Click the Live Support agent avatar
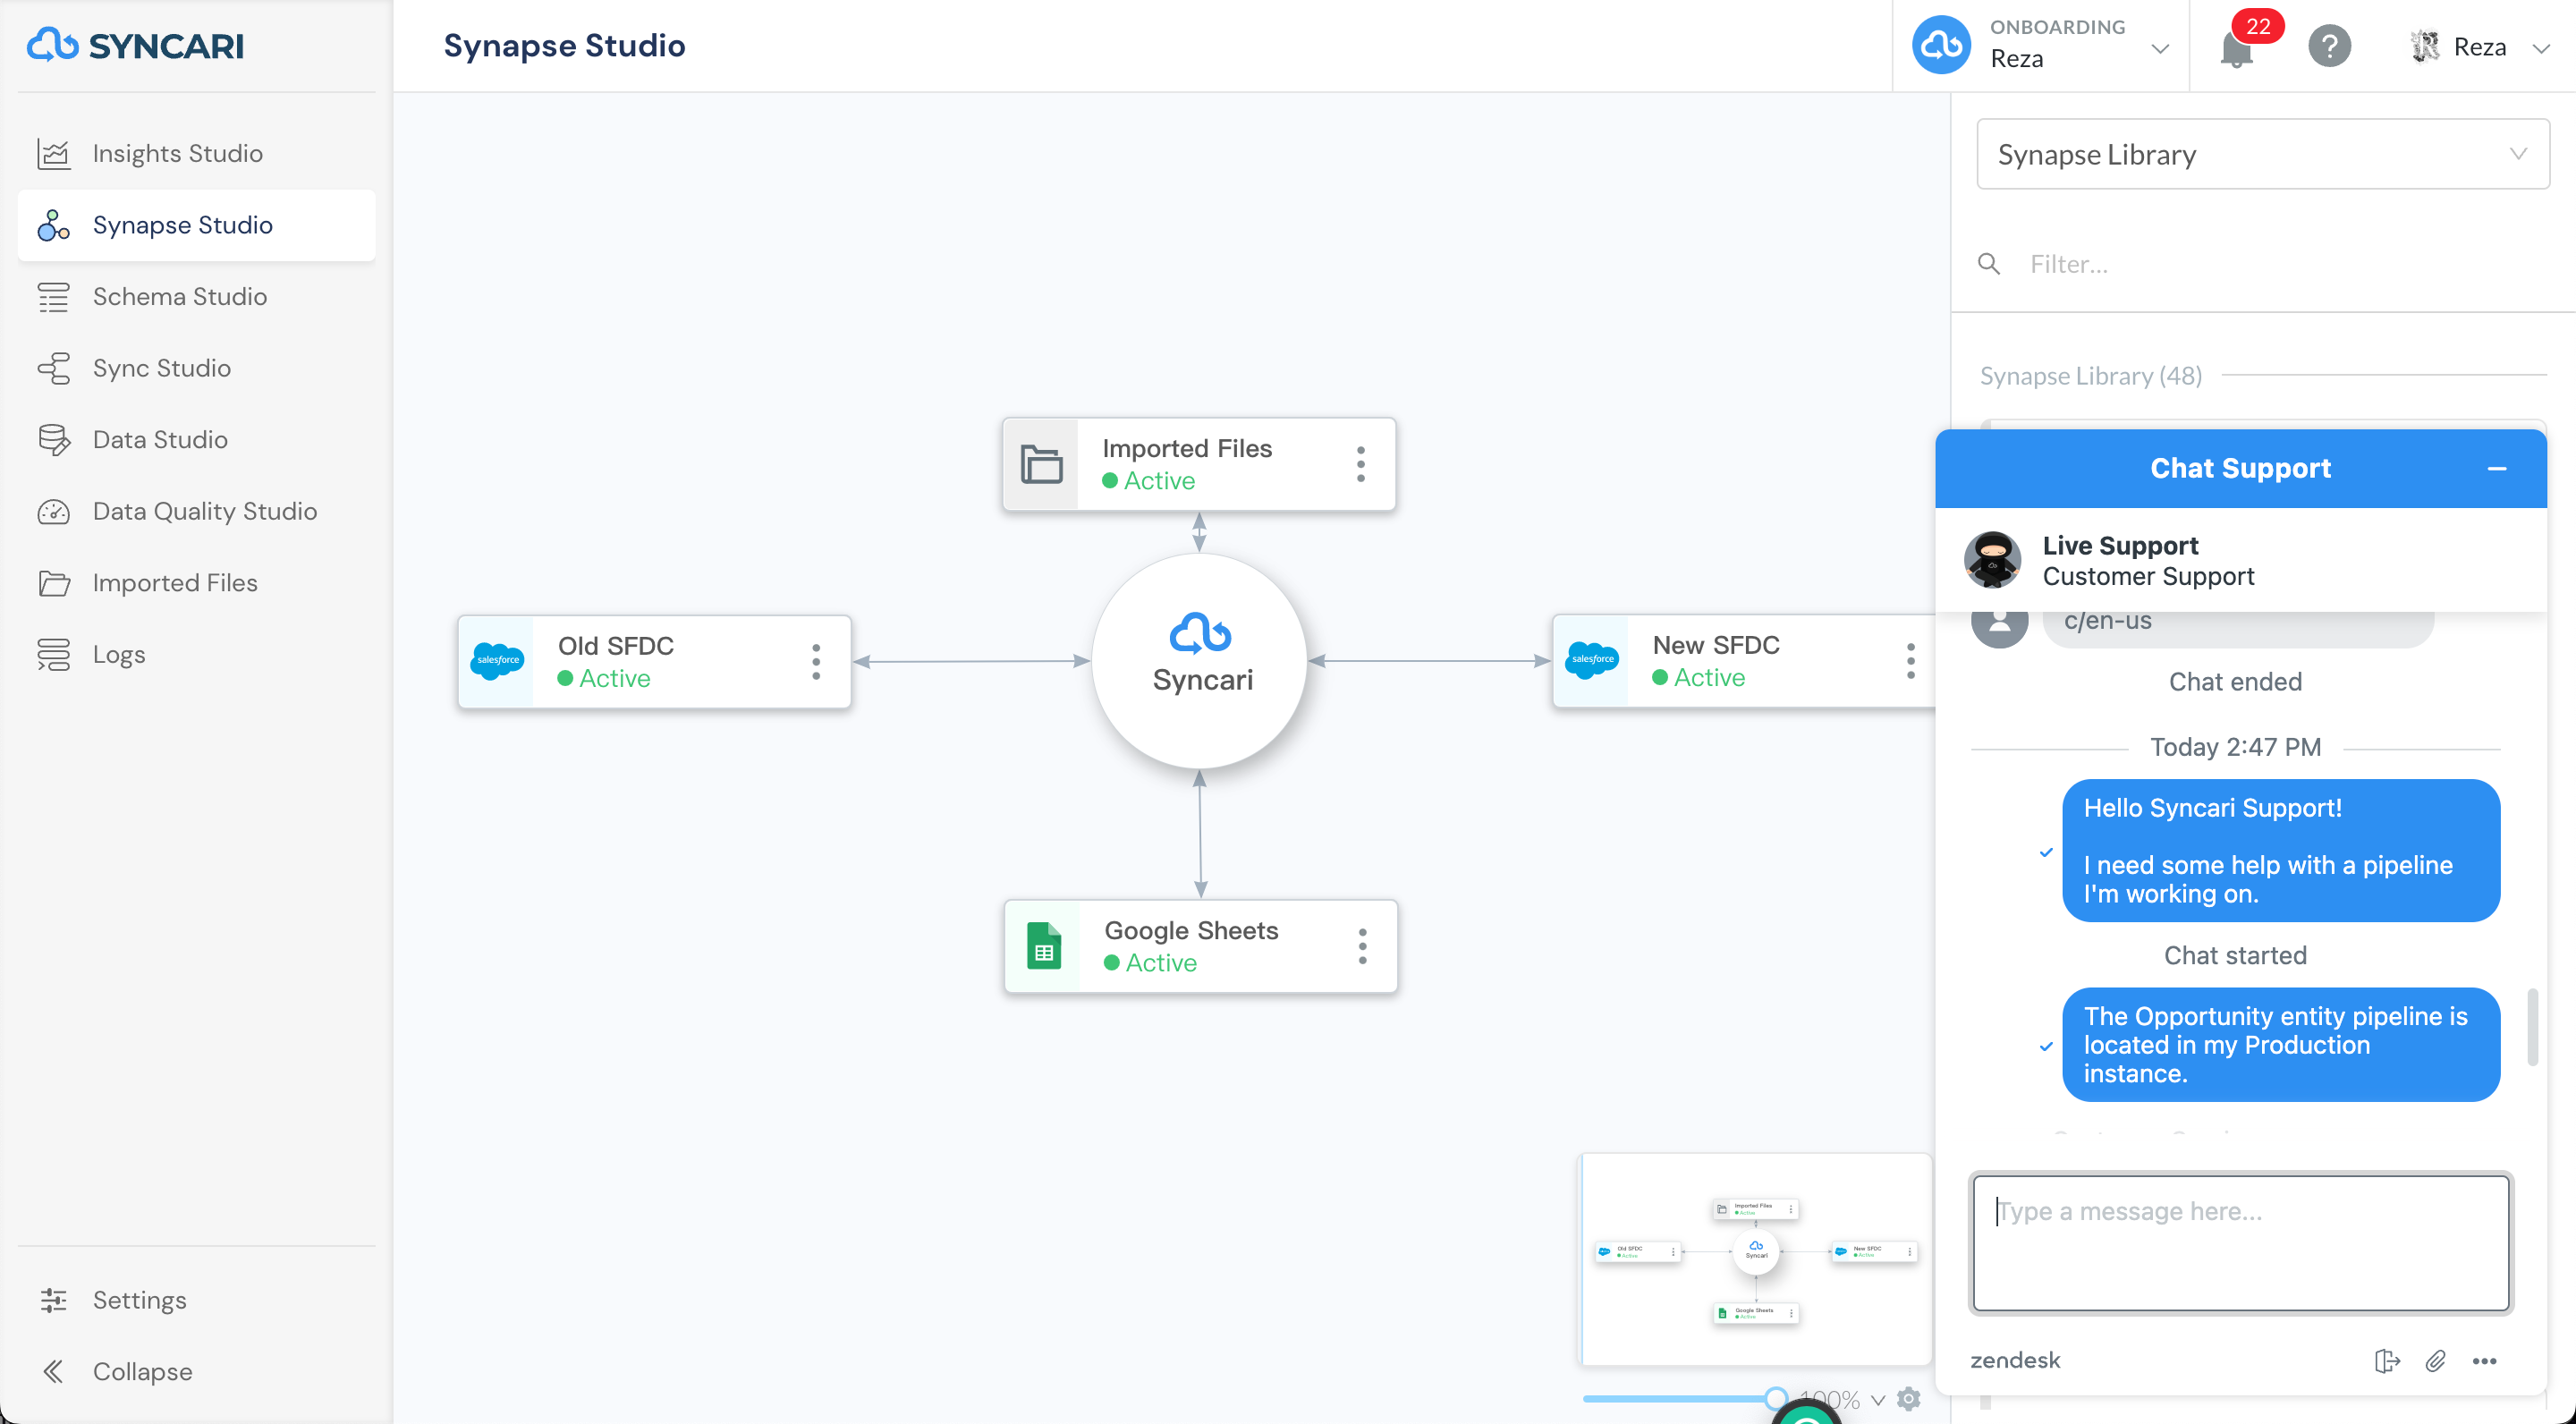 [1993, 560]
